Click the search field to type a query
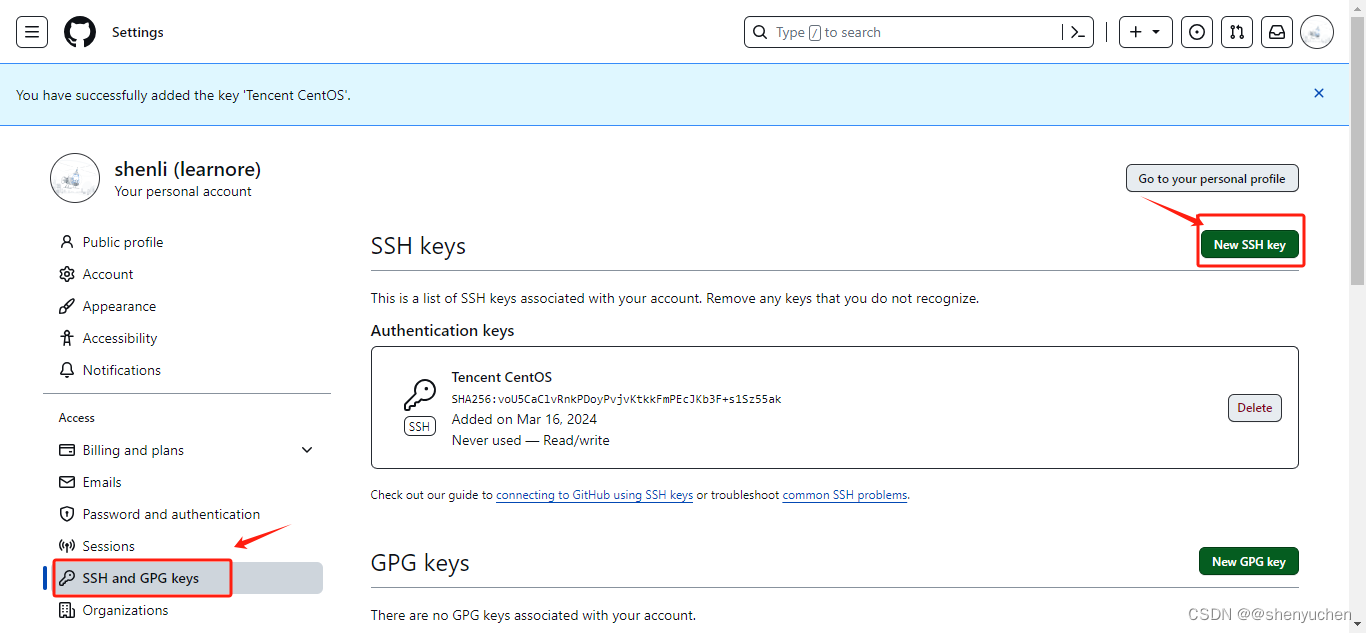1366x633 pixels. click(x=900, y=31)
